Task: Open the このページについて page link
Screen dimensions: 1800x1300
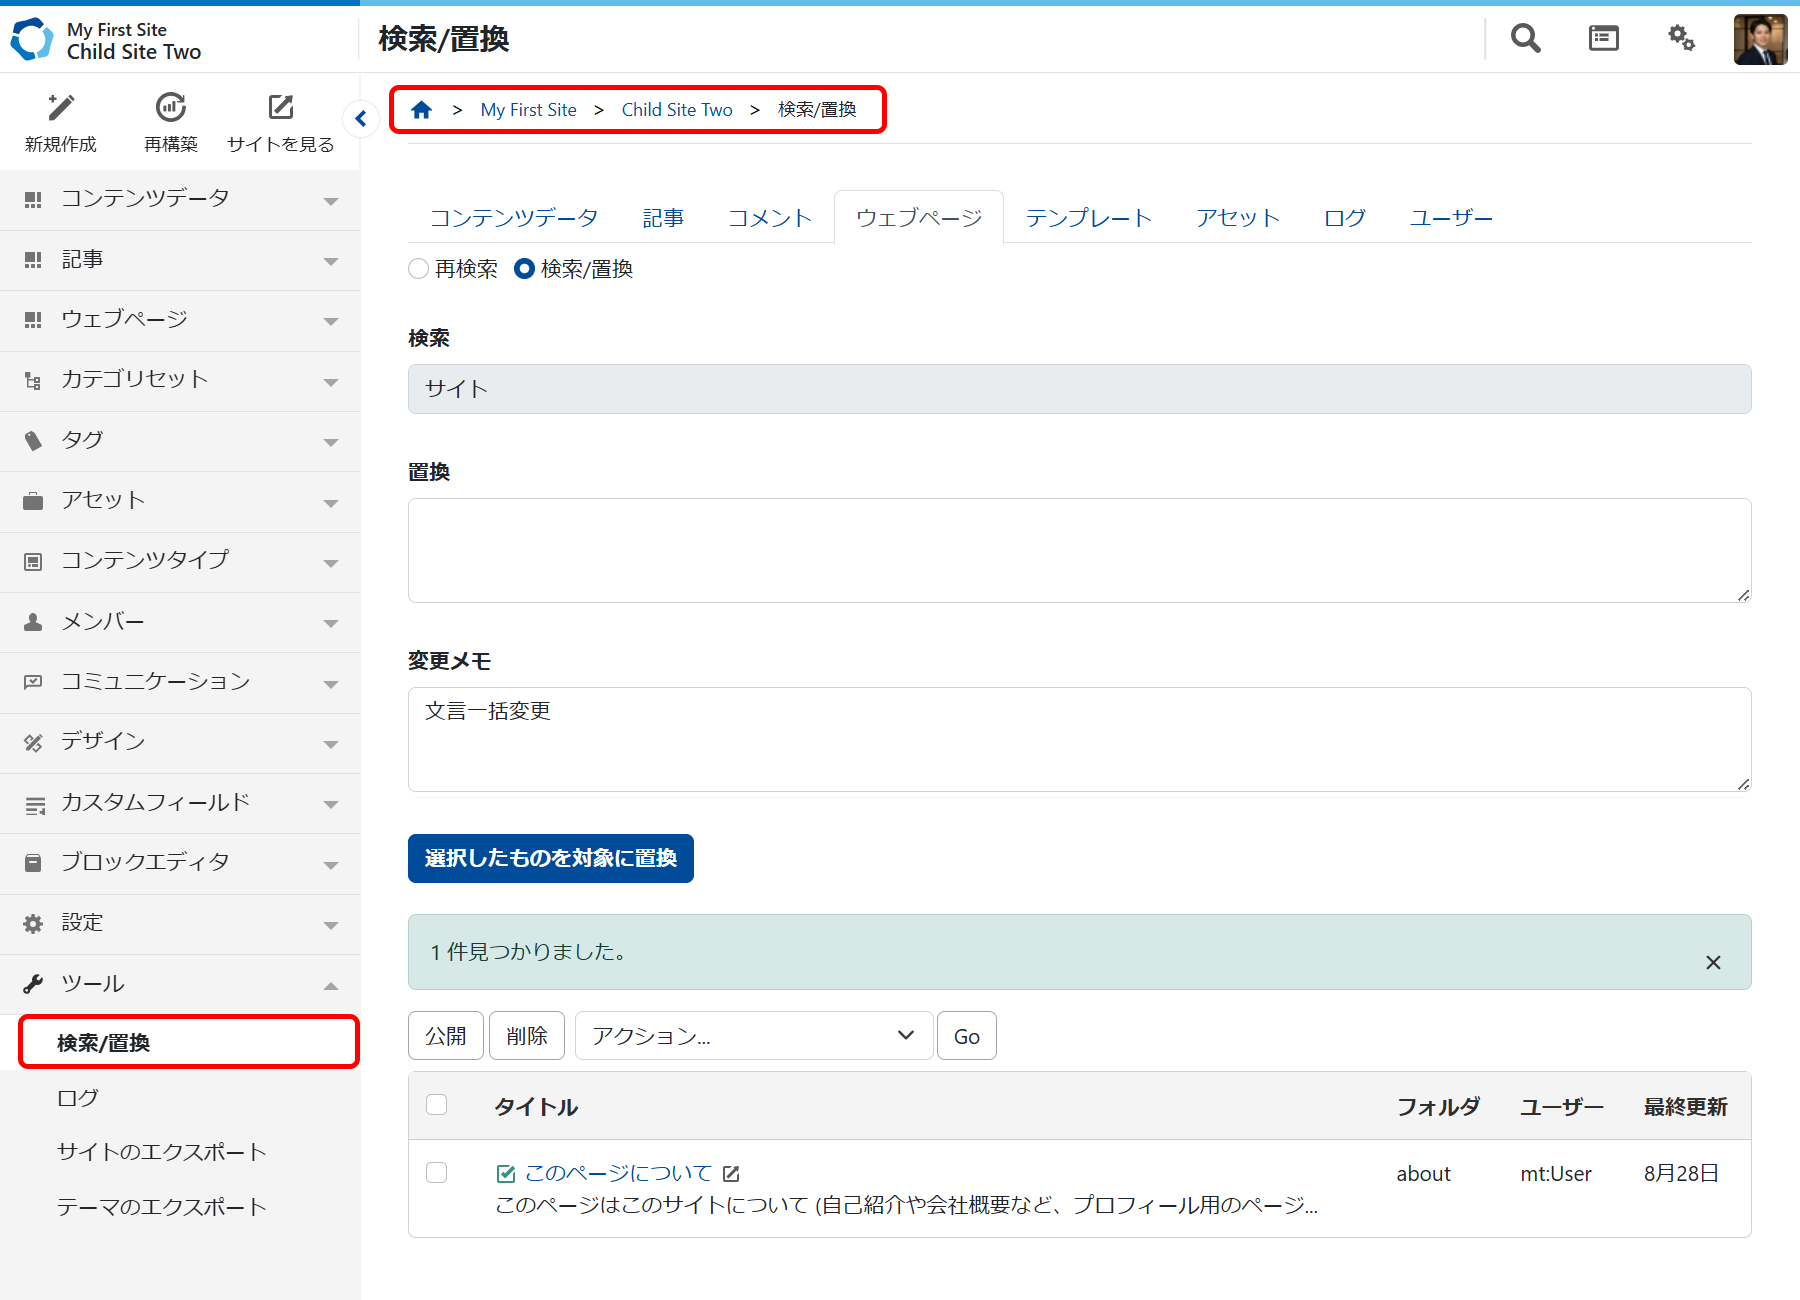Action: point(618,1173)
